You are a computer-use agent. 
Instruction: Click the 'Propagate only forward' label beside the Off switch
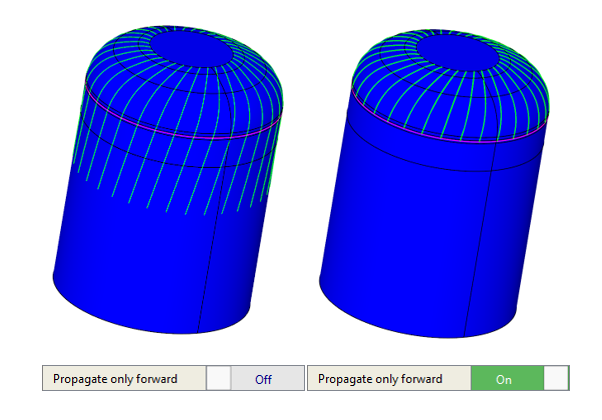(x=115, y=379)
